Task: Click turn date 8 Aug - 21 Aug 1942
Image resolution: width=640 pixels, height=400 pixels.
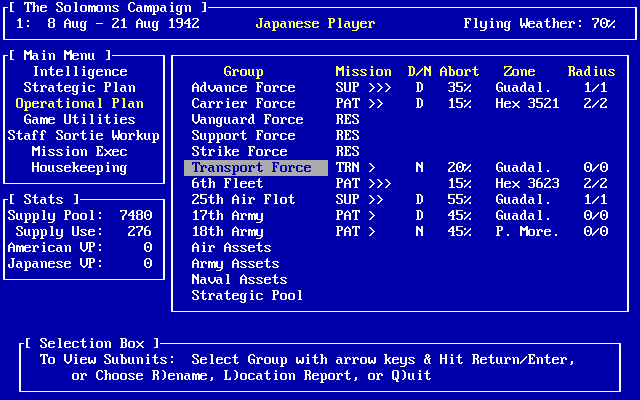Action: tap(123, 24)
